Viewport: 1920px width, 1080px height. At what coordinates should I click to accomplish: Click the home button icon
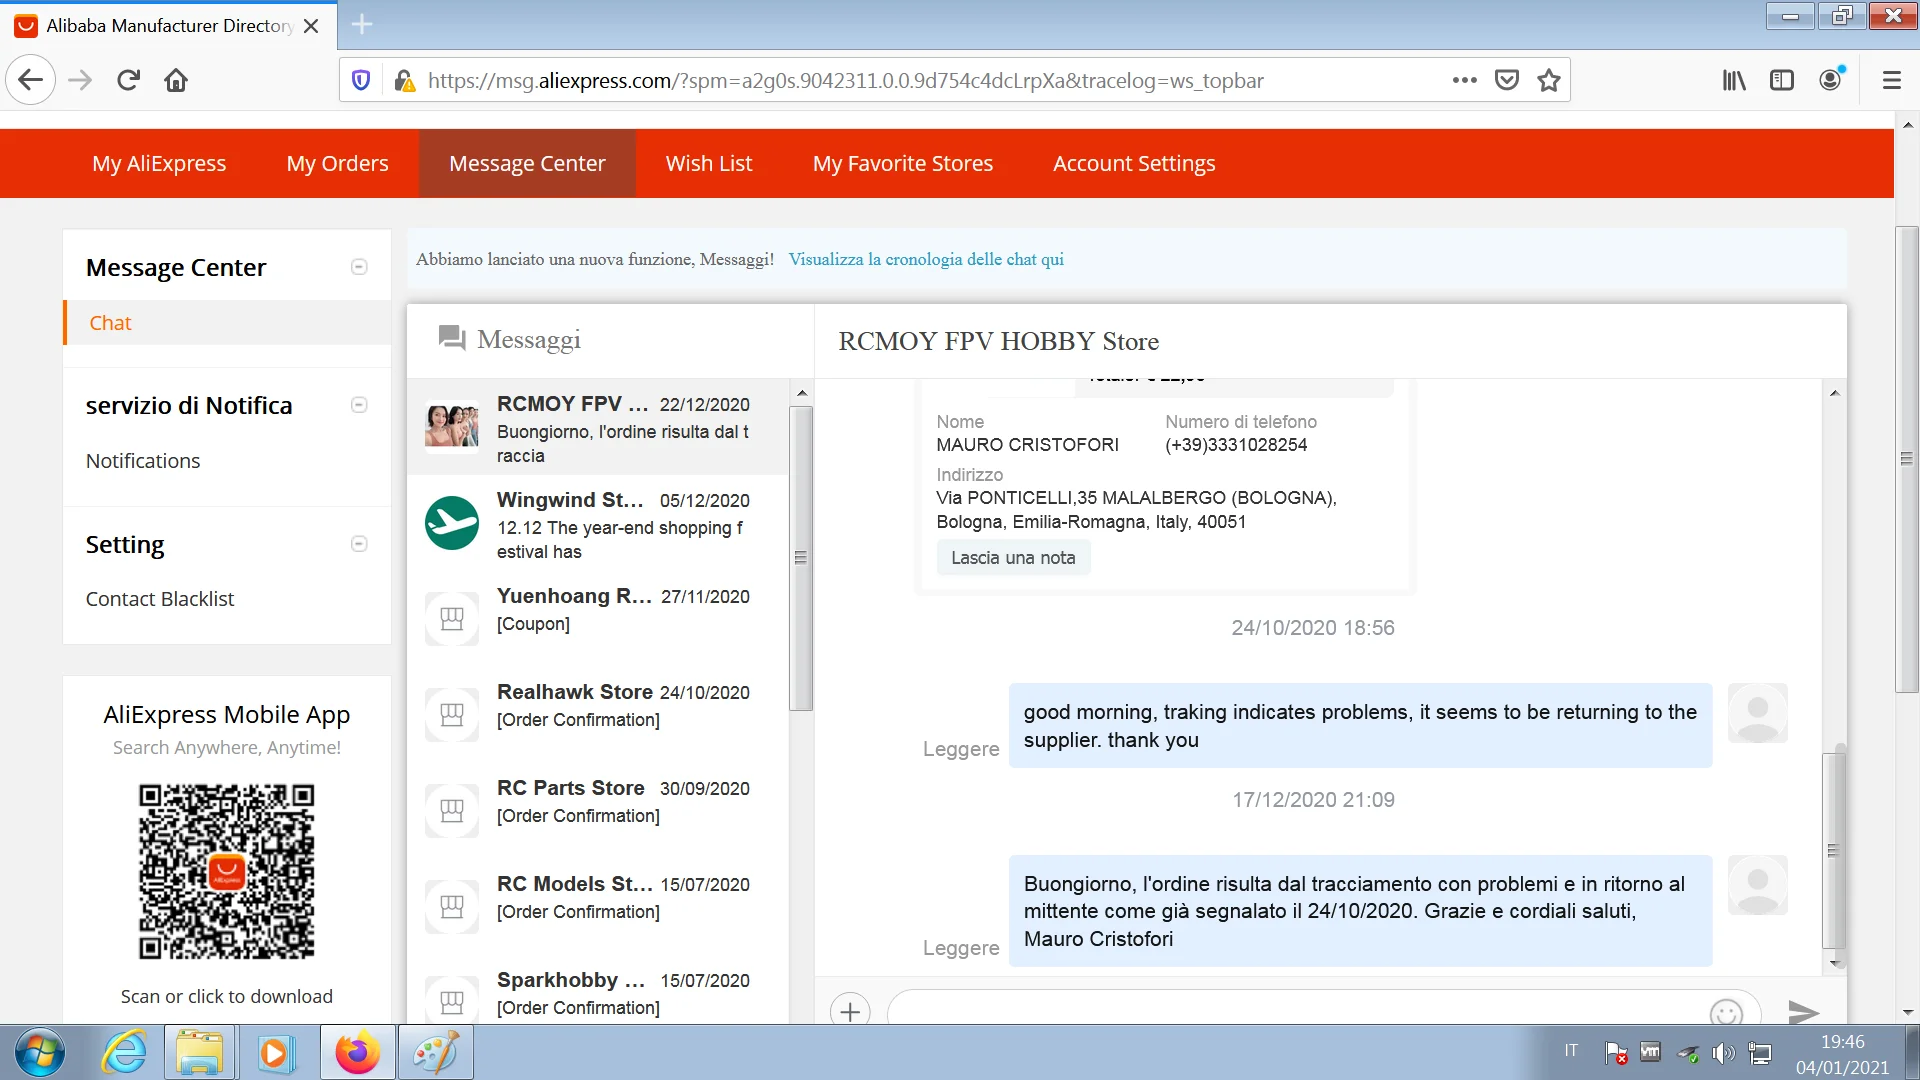pyautogui.click(x=176, y=80)
